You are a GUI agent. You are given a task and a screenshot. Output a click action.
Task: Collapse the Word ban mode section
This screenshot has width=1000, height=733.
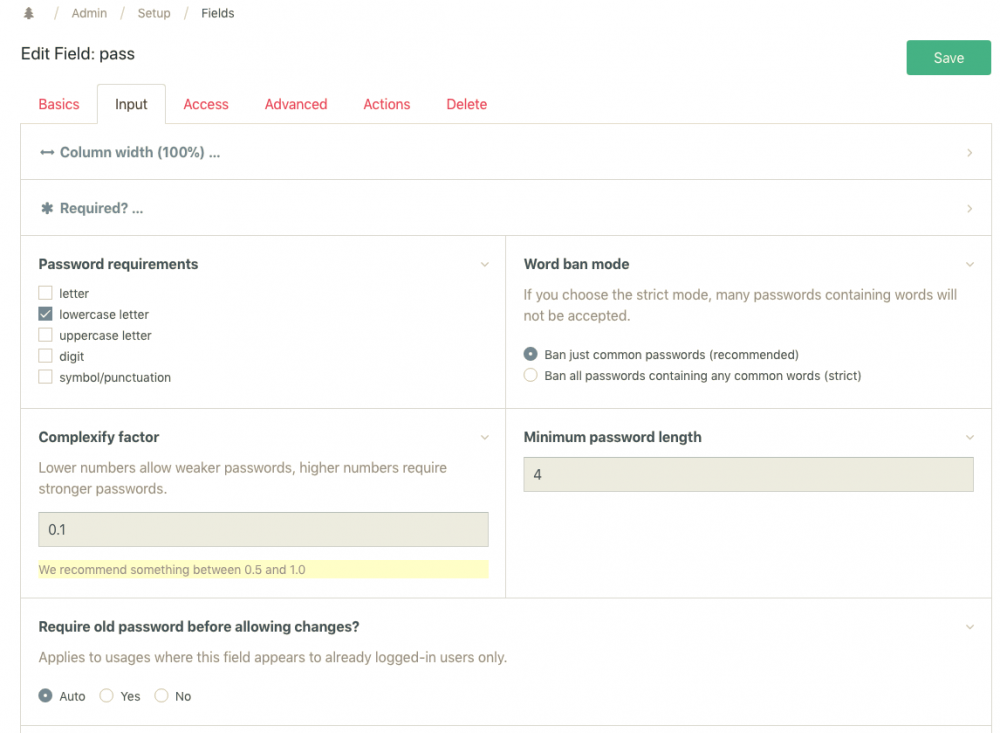pyautogui.click(x=969, y=265)
